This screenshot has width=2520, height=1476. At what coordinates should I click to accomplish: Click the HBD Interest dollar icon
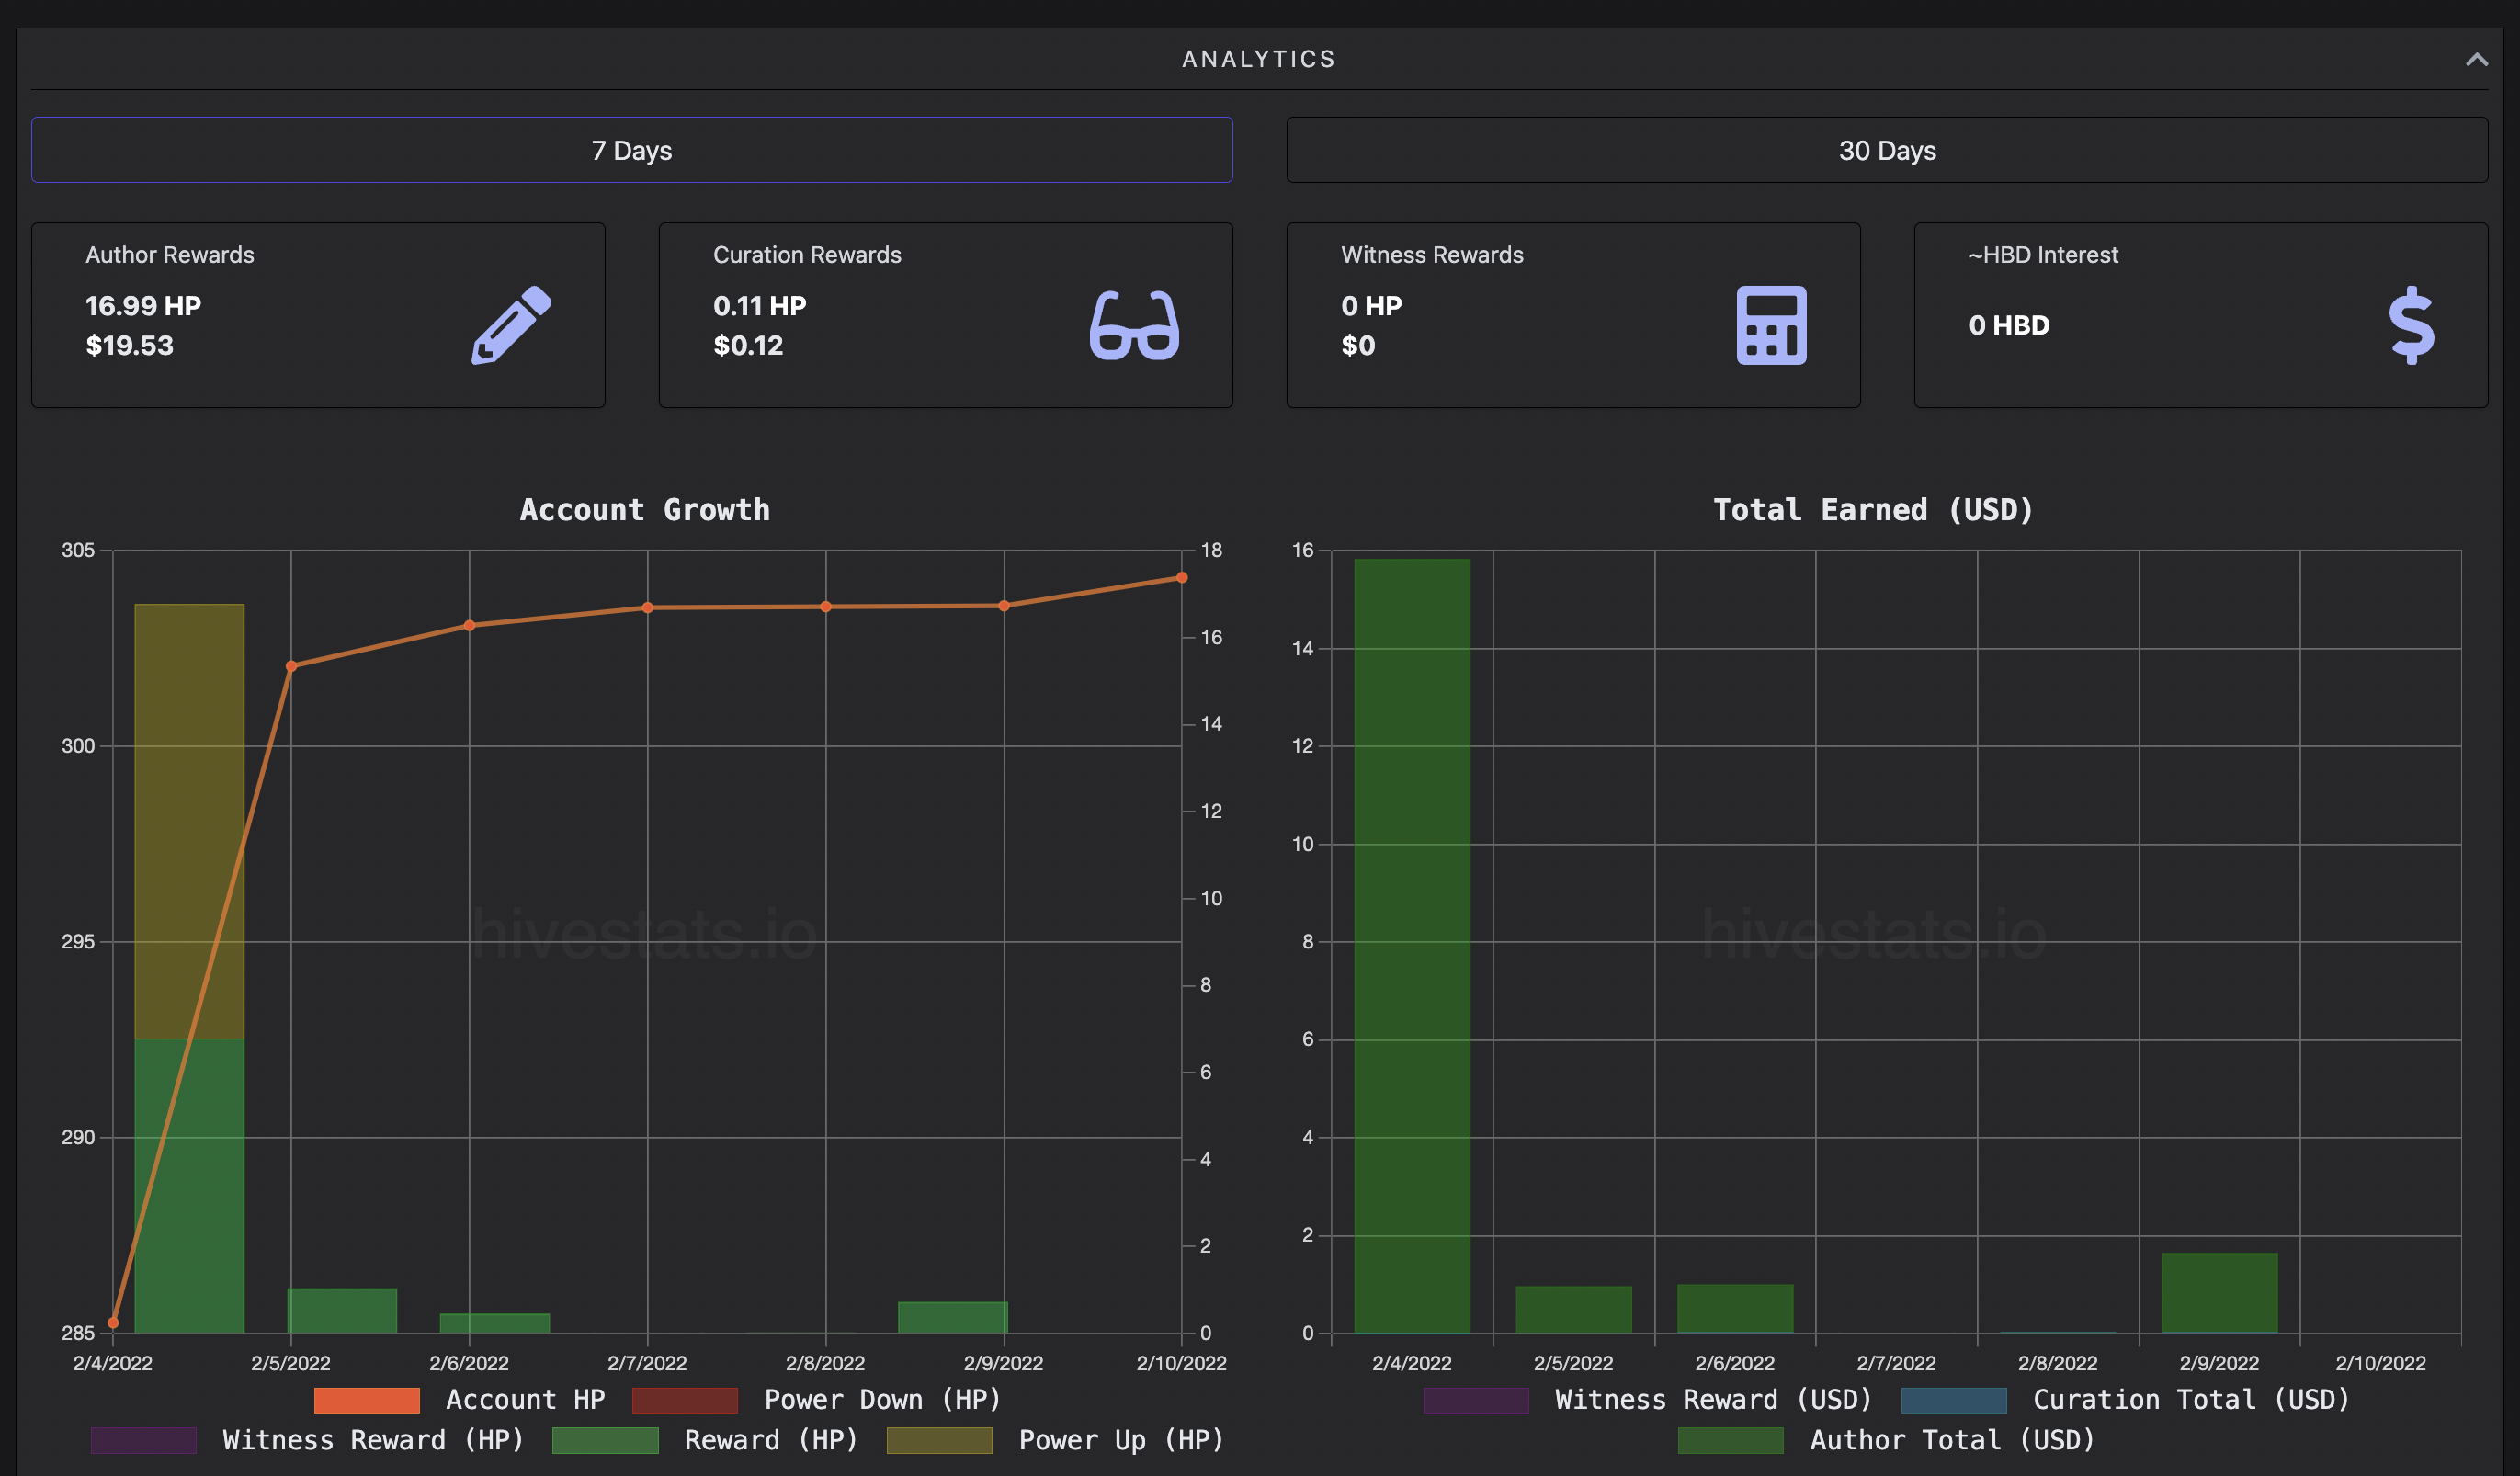[x=2411, y=325]
